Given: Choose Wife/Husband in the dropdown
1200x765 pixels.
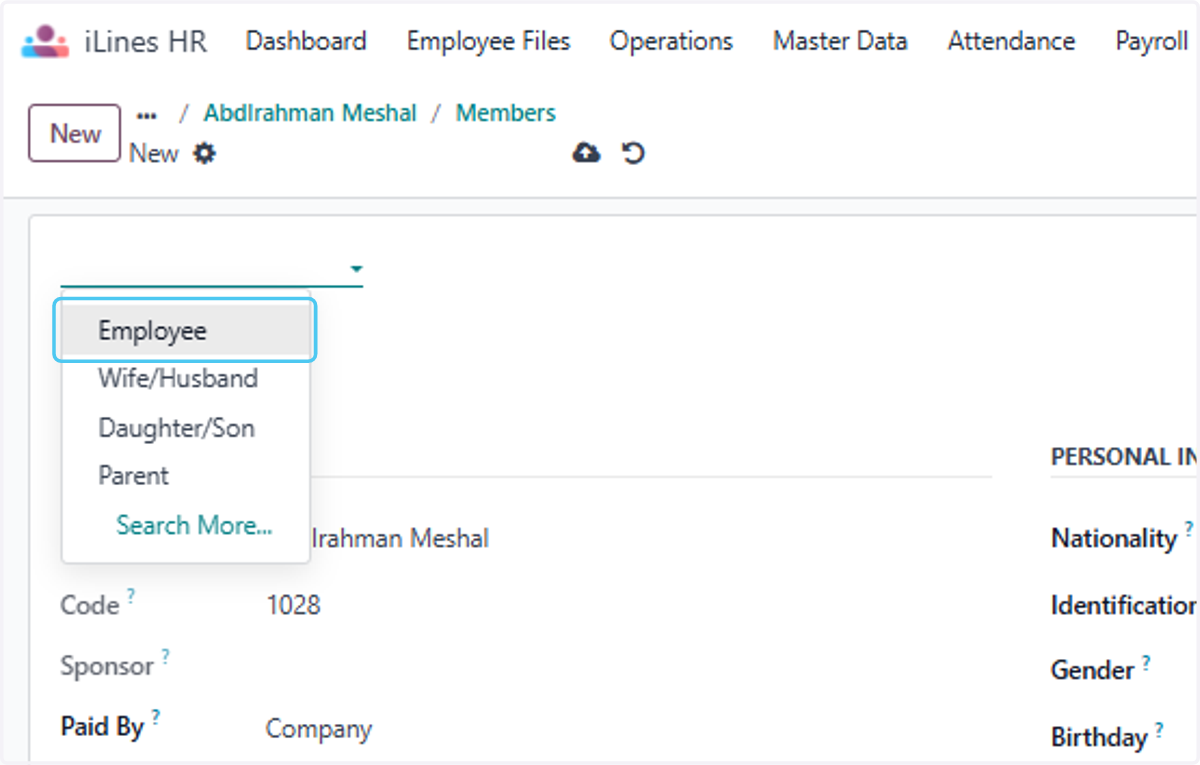Looking at the screenshot, I should click(186, 378).
